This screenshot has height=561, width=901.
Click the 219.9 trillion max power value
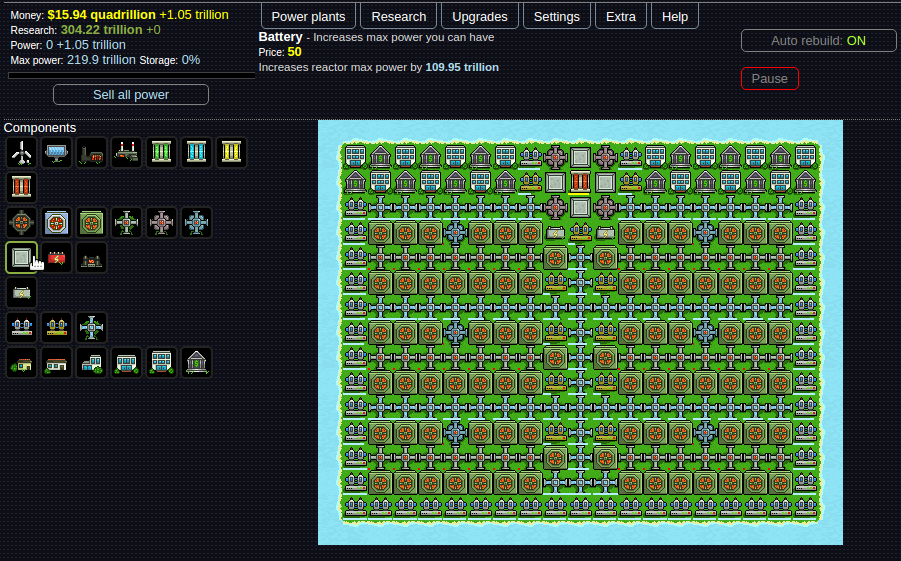(x=101, y=60)
